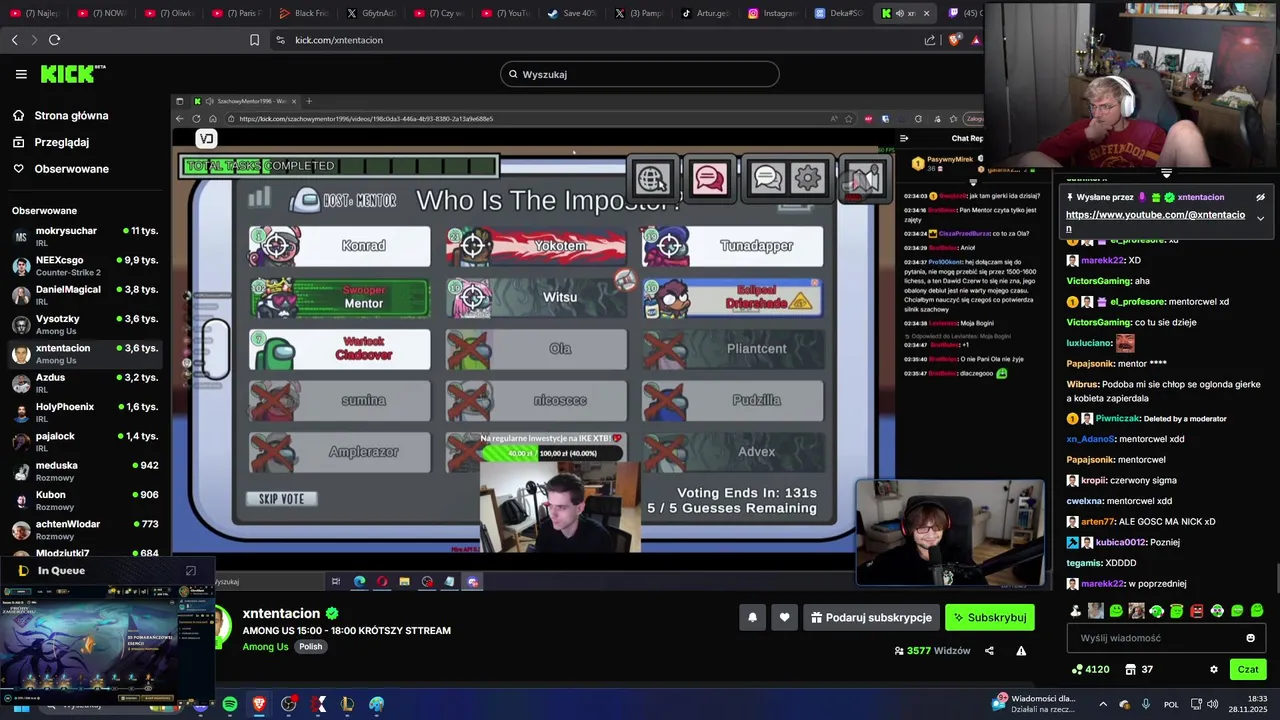Screen dimensions: 1280x720
Task: Send message with Czat button
Action: 1248,669
